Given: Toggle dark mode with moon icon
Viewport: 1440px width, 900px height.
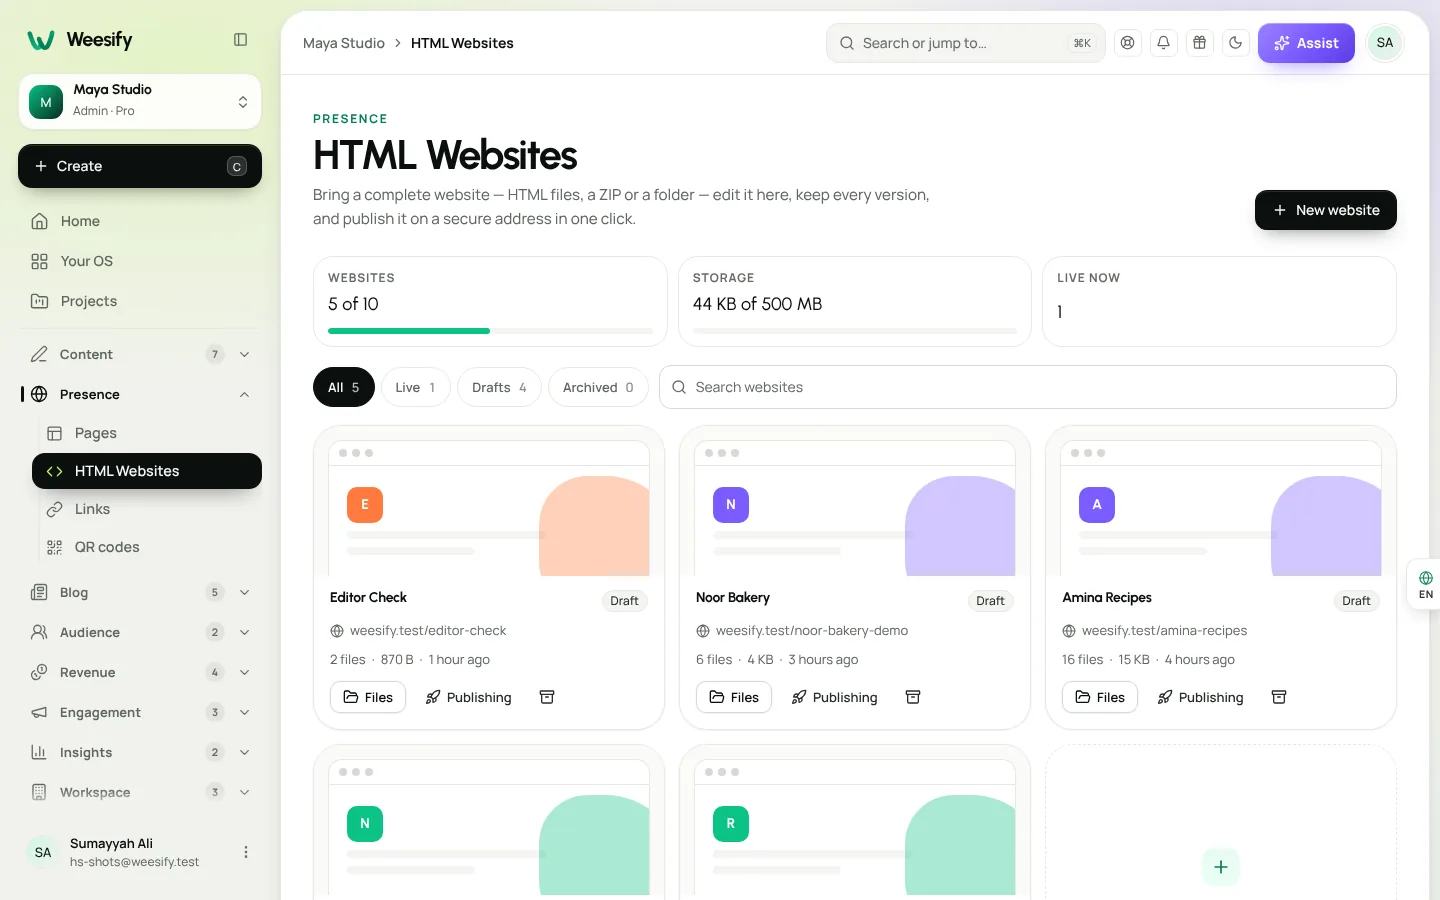Looking at the screenshot, I should pos(1236,43).
